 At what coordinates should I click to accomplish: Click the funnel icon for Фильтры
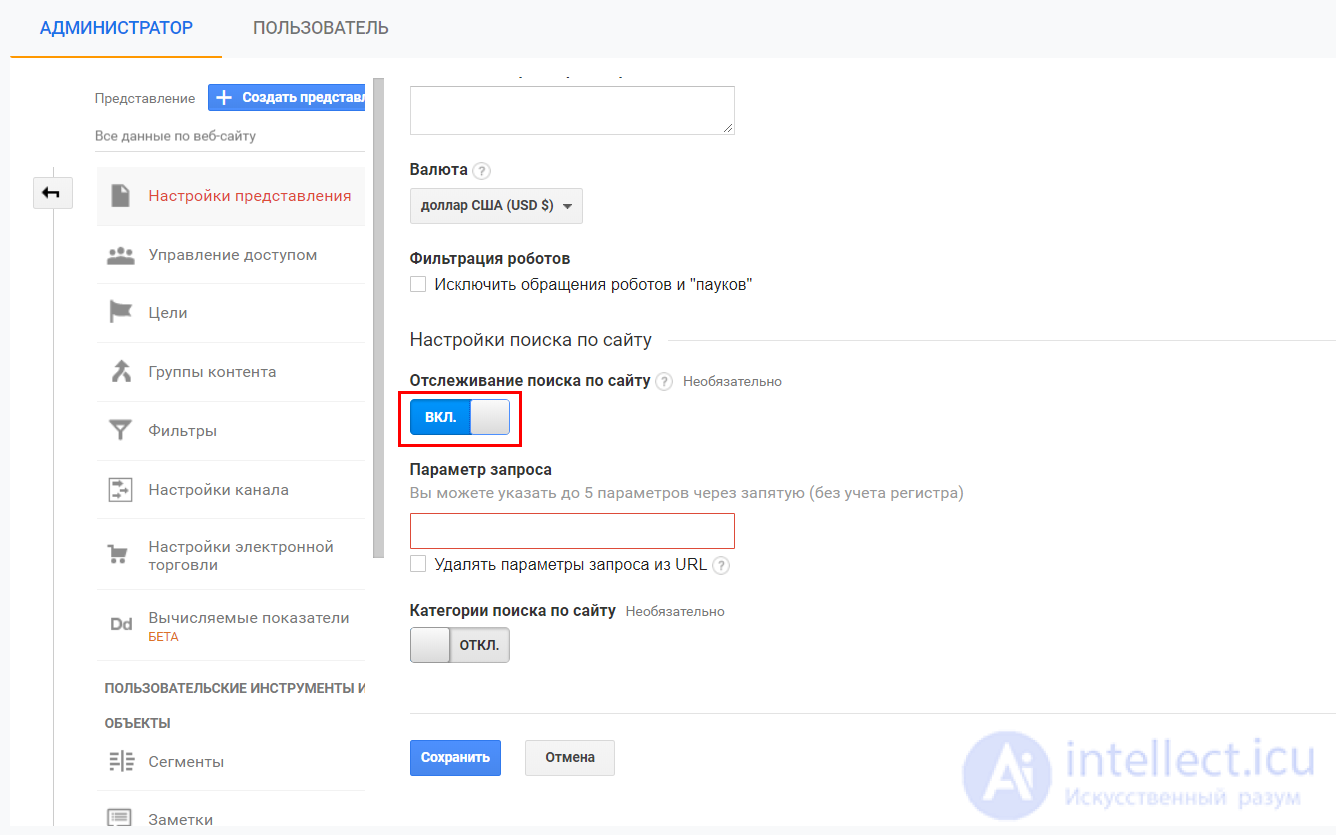pyautogui.click(x=121, y=431)
